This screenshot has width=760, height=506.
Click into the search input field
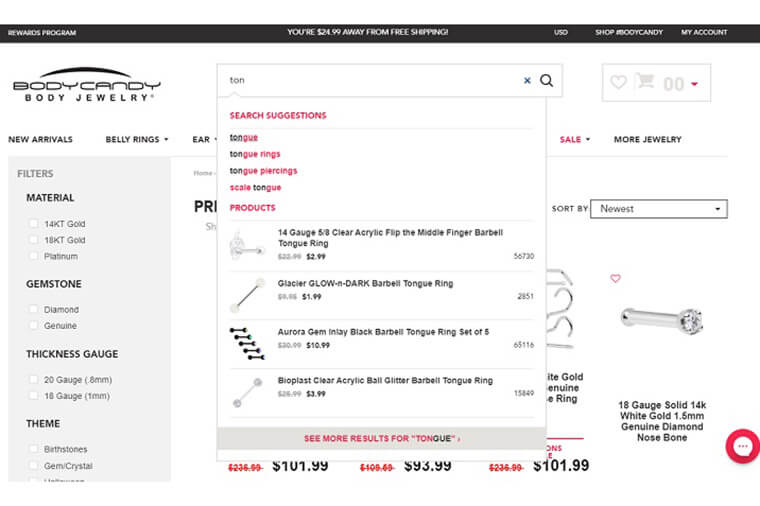click(370, 80)
